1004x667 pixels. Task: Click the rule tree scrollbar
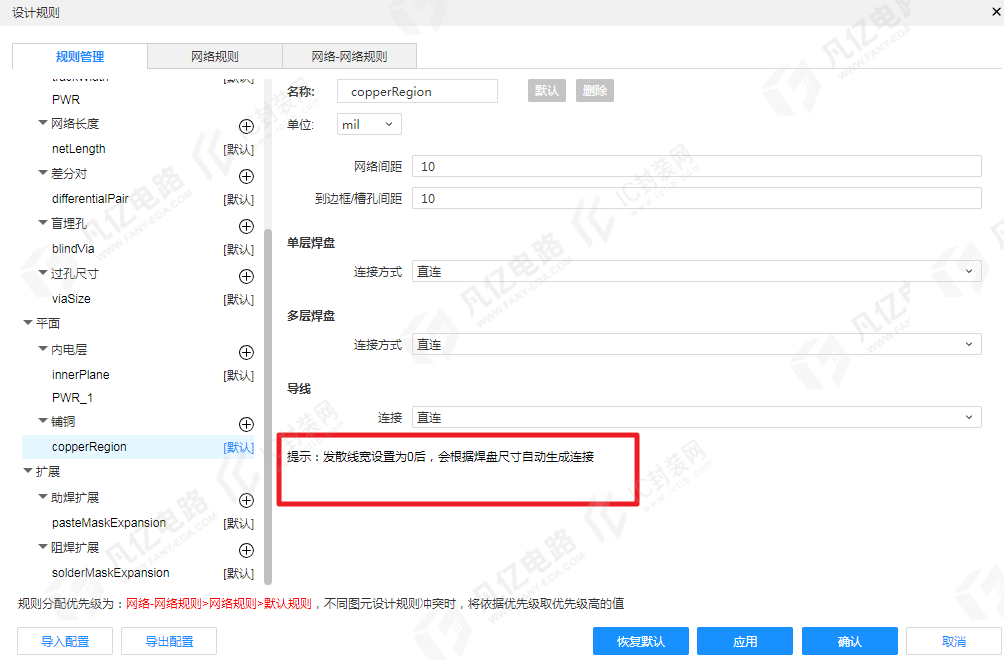(268, 406)
